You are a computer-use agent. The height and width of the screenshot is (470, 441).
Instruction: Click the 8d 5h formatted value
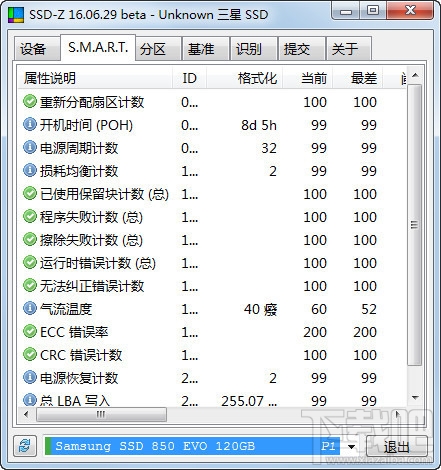coord(259,125)
